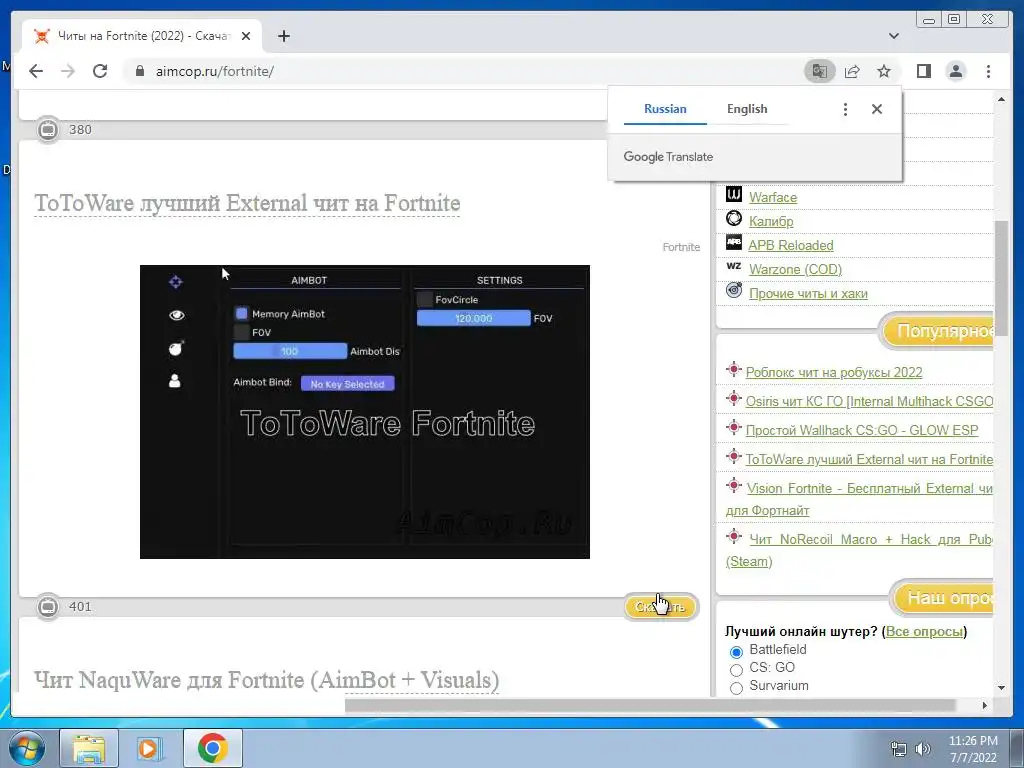
Task: Open Osiris чит КС ГО link
Action: click(x=869, y=402)
